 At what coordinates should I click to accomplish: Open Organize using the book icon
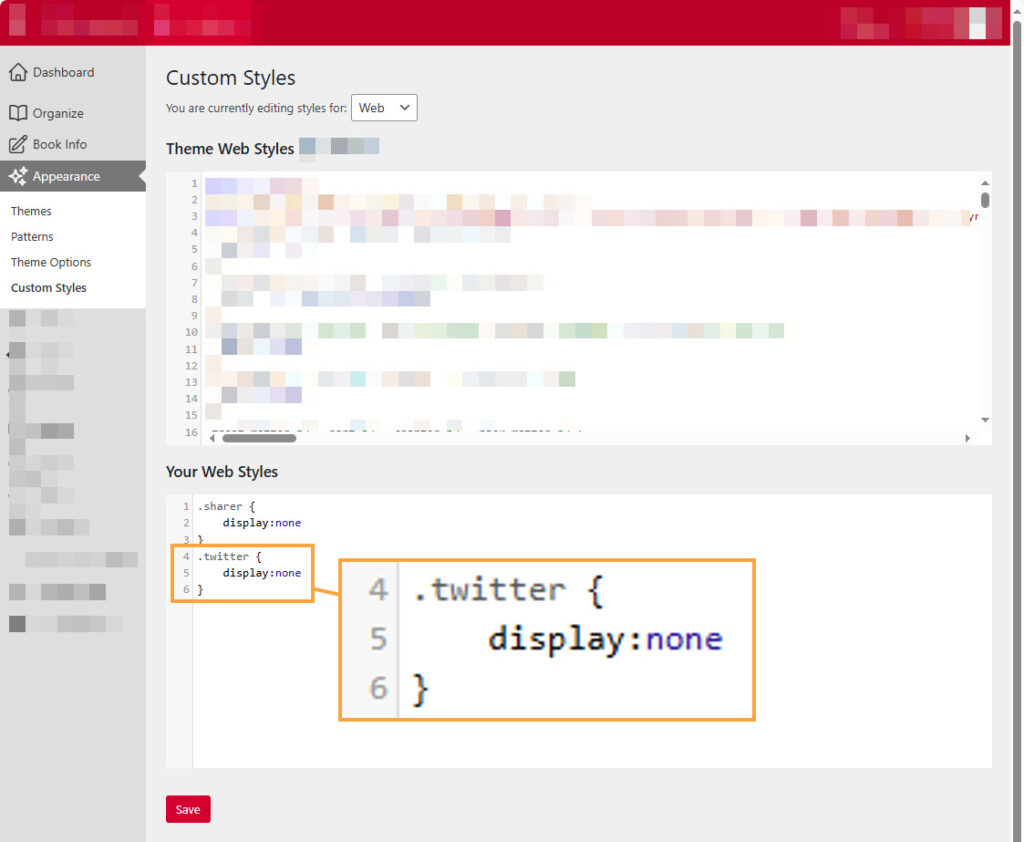18,113
